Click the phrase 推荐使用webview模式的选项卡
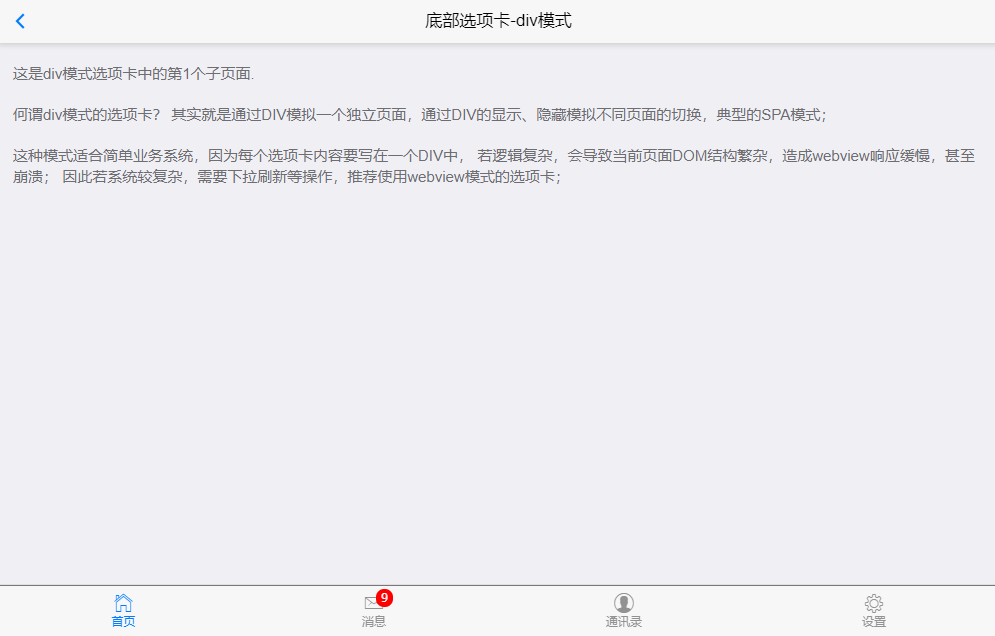 (454, 176)
